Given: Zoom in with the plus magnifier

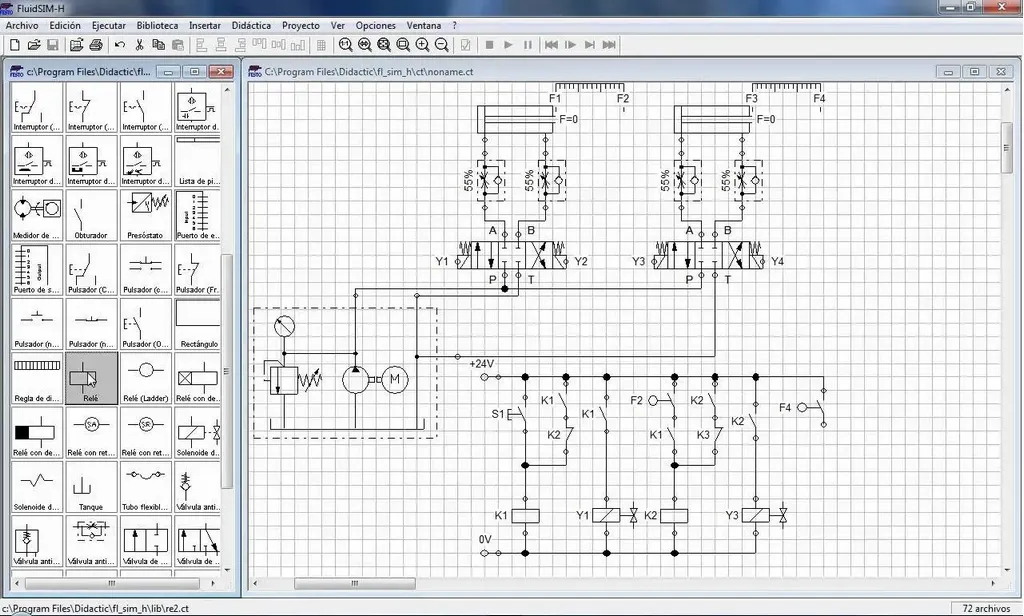Looking at the screenshot, I should pos(423,45).
